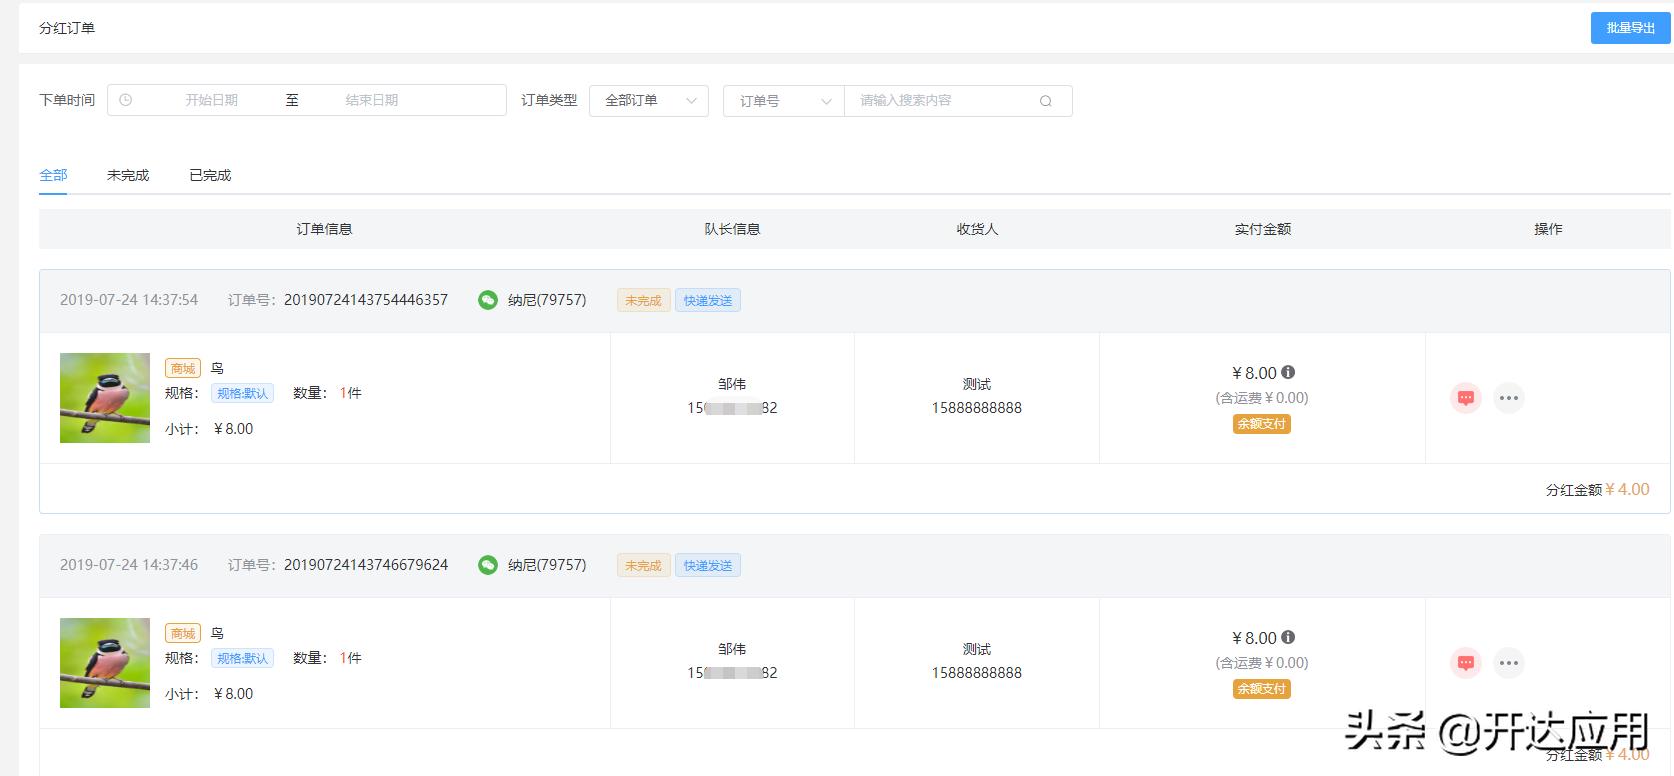The width and height of the screenshot is (1674, 776).
Task: Click timestamp 2019-07-24 14:37:54
Action: coord(129,300)
